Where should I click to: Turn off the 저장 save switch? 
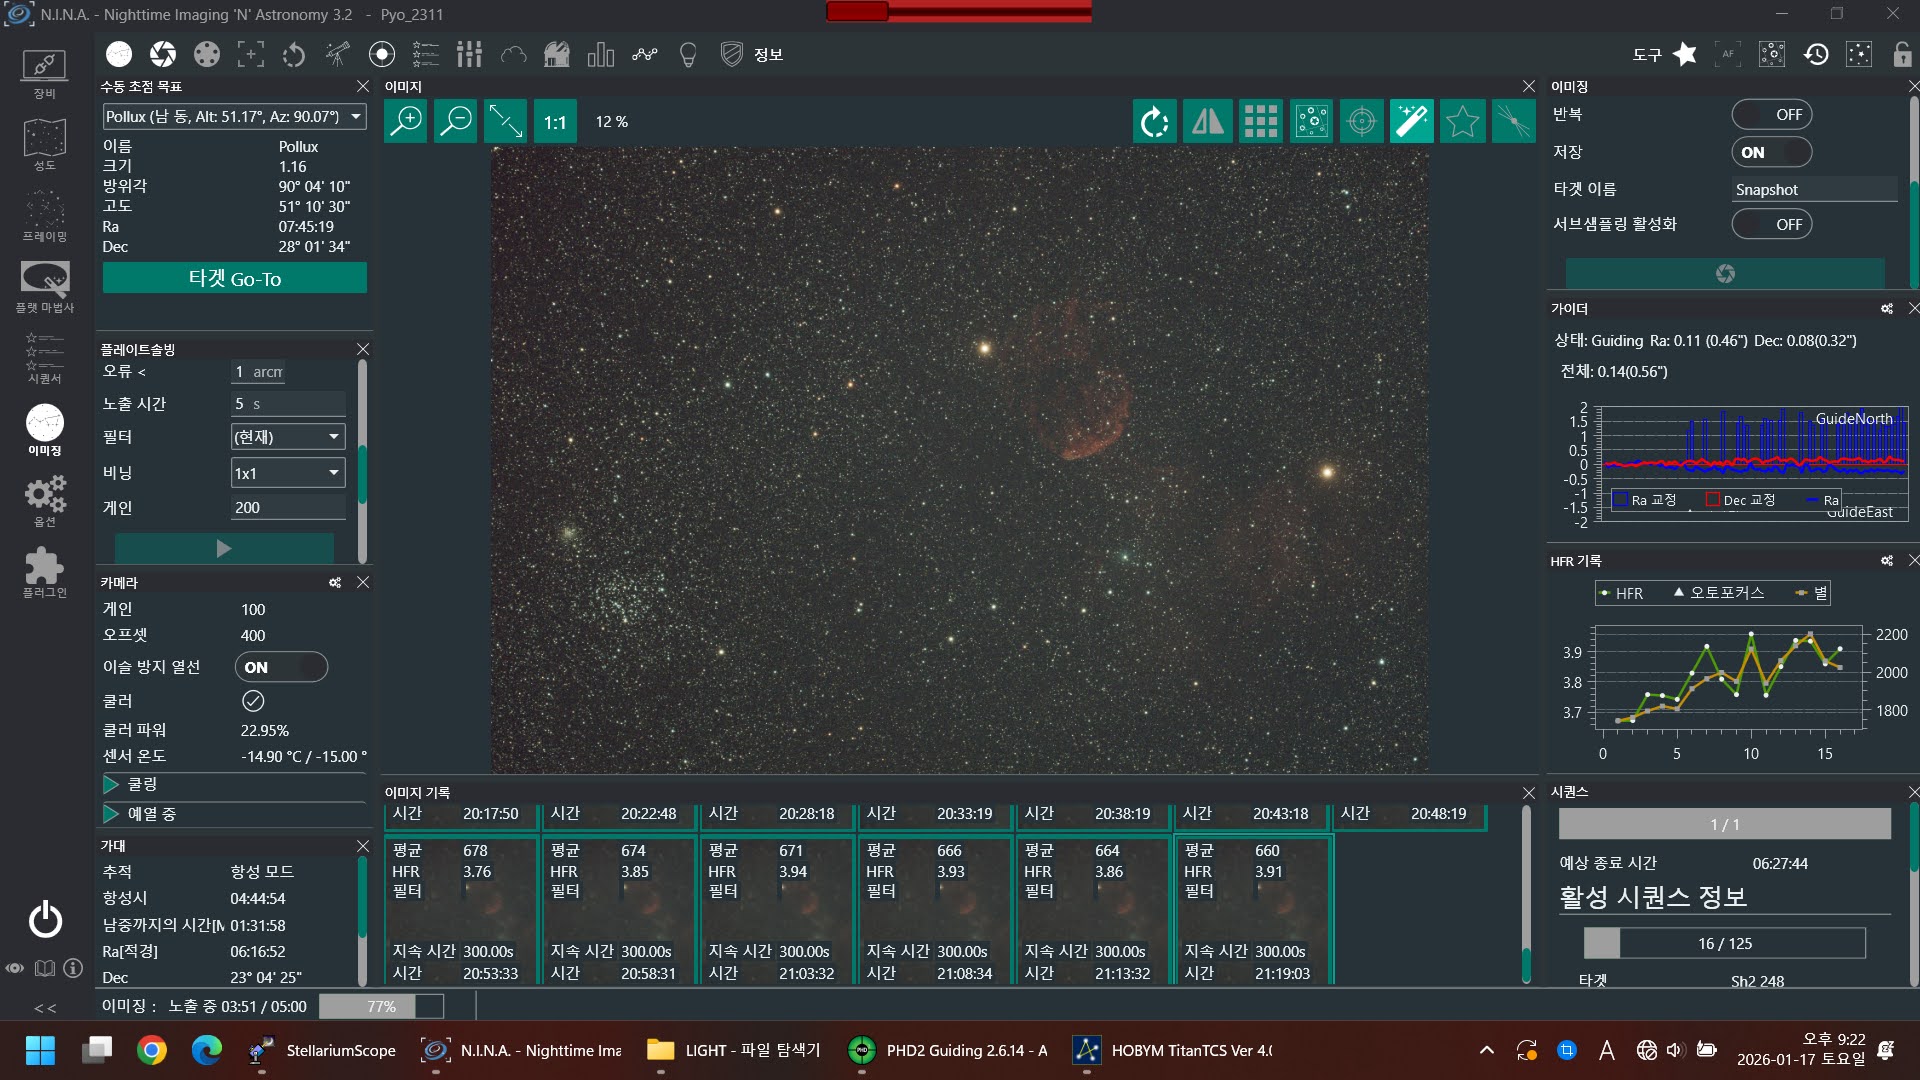coord(1771,152)
